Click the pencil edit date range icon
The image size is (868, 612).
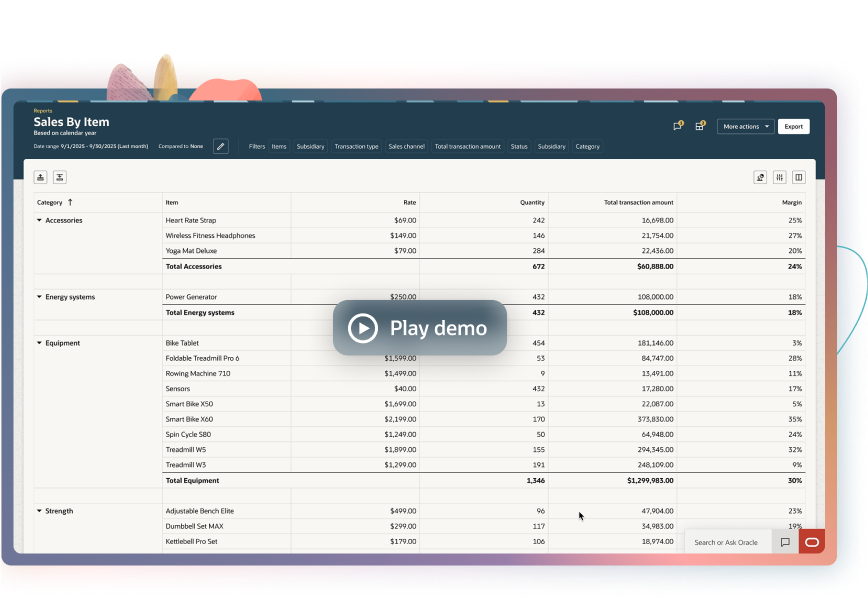point(221,146)
